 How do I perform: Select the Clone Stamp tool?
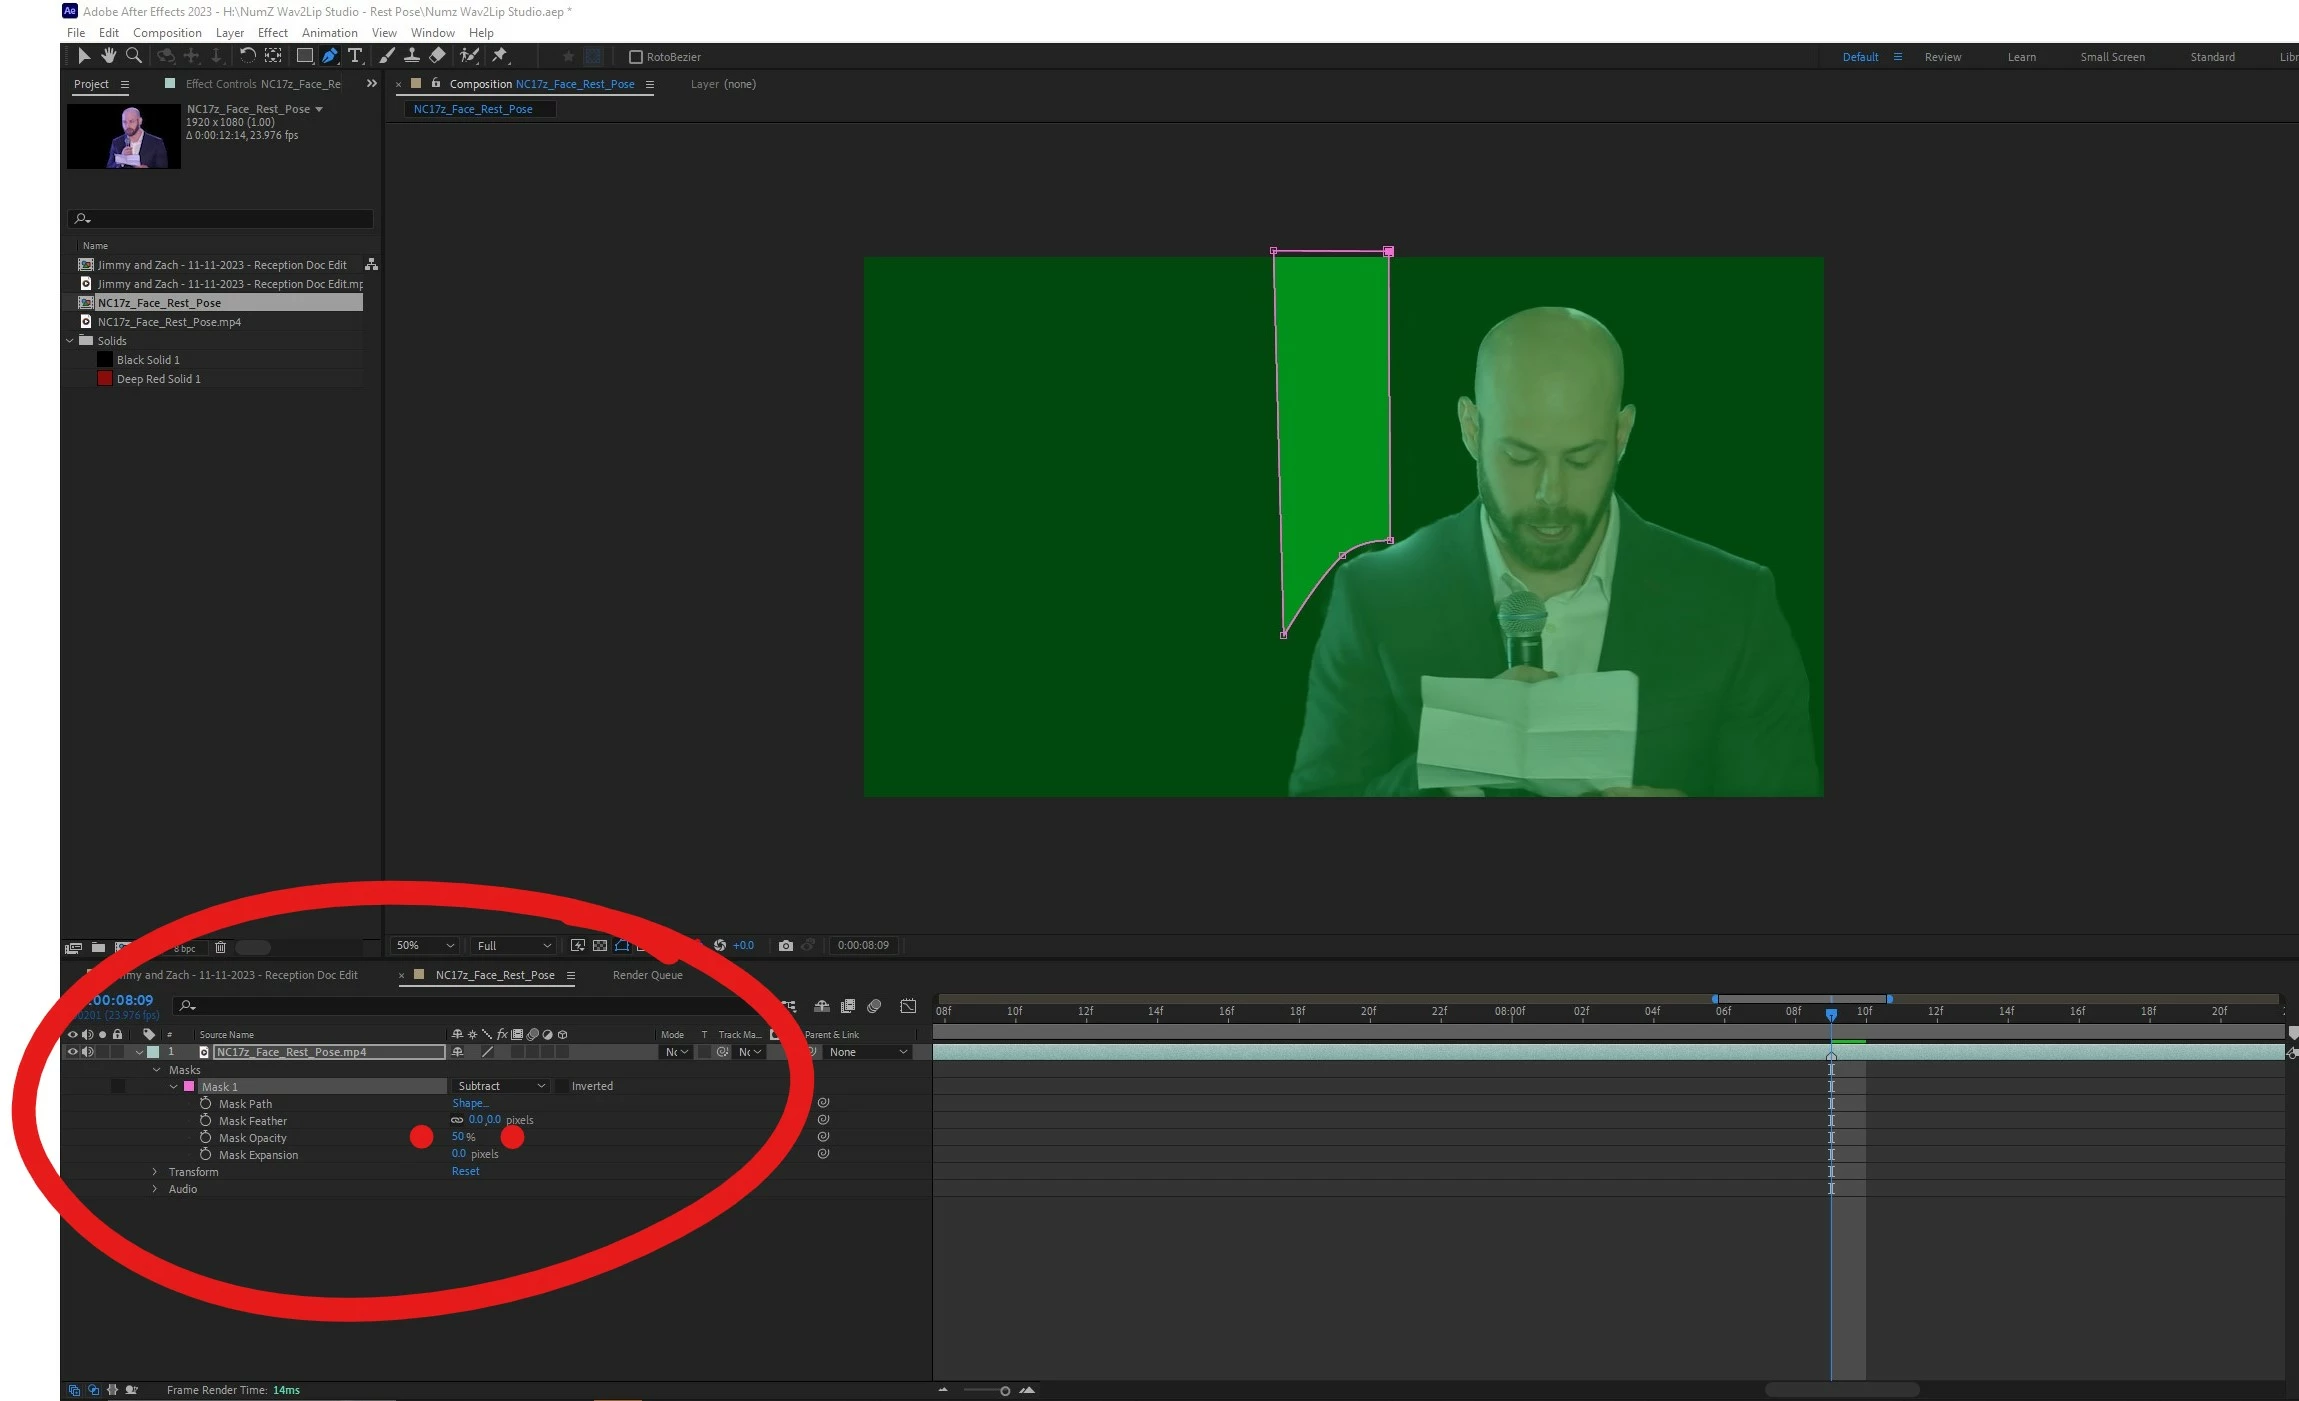pos(411,56)
